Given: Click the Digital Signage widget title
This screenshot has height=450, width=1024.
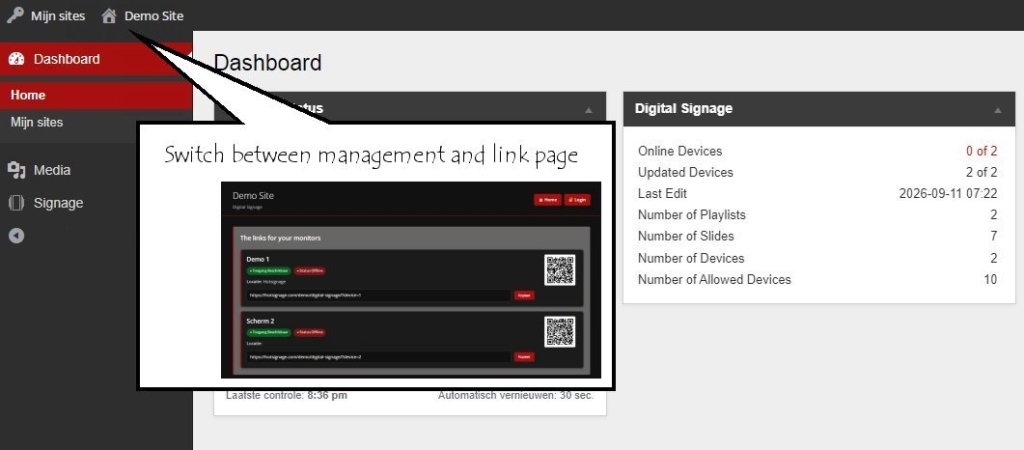Looking at the screenshot, I should pos(684,108).
